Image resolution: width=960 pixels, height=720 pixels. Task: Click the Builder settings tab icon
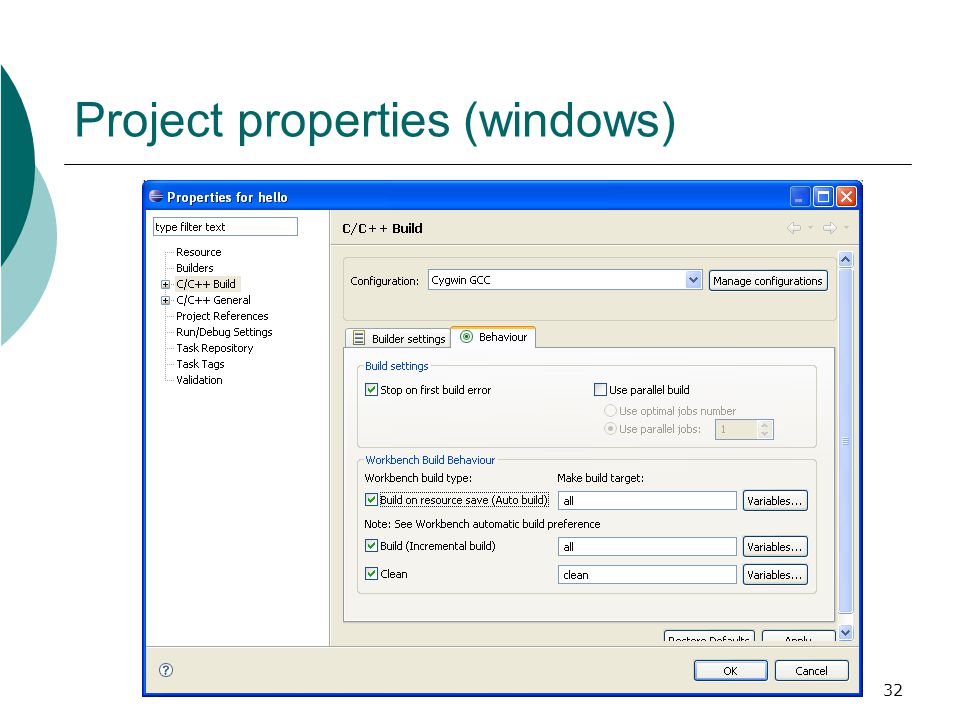click(x=359, y=338)
